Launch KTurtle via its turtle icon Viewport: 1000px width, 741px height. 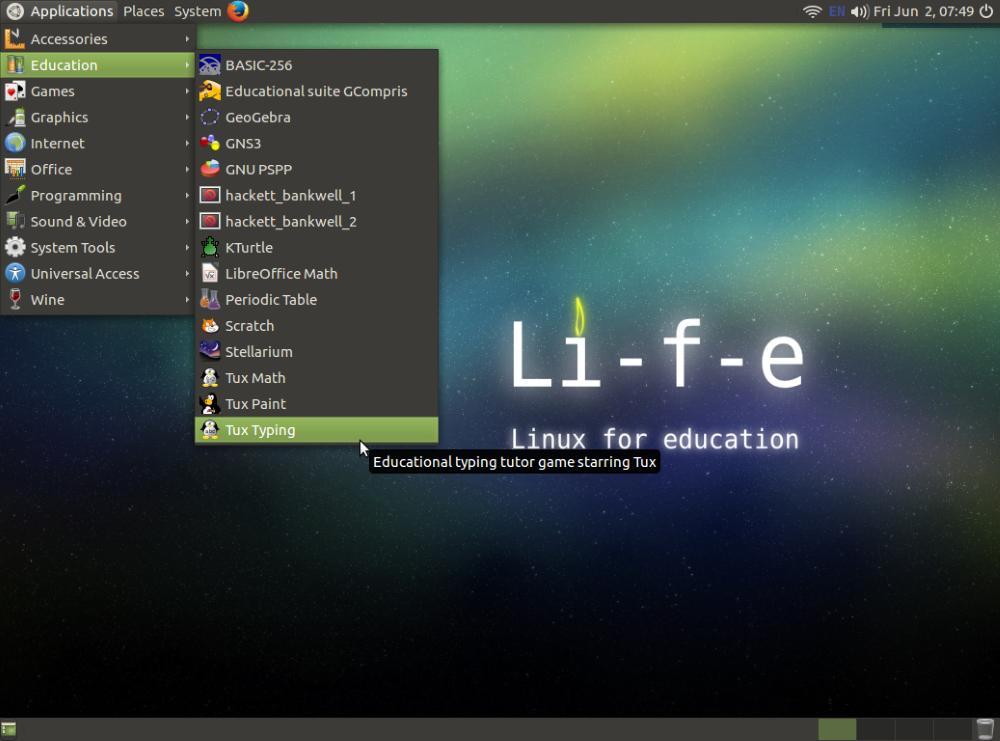pos(210,247)
